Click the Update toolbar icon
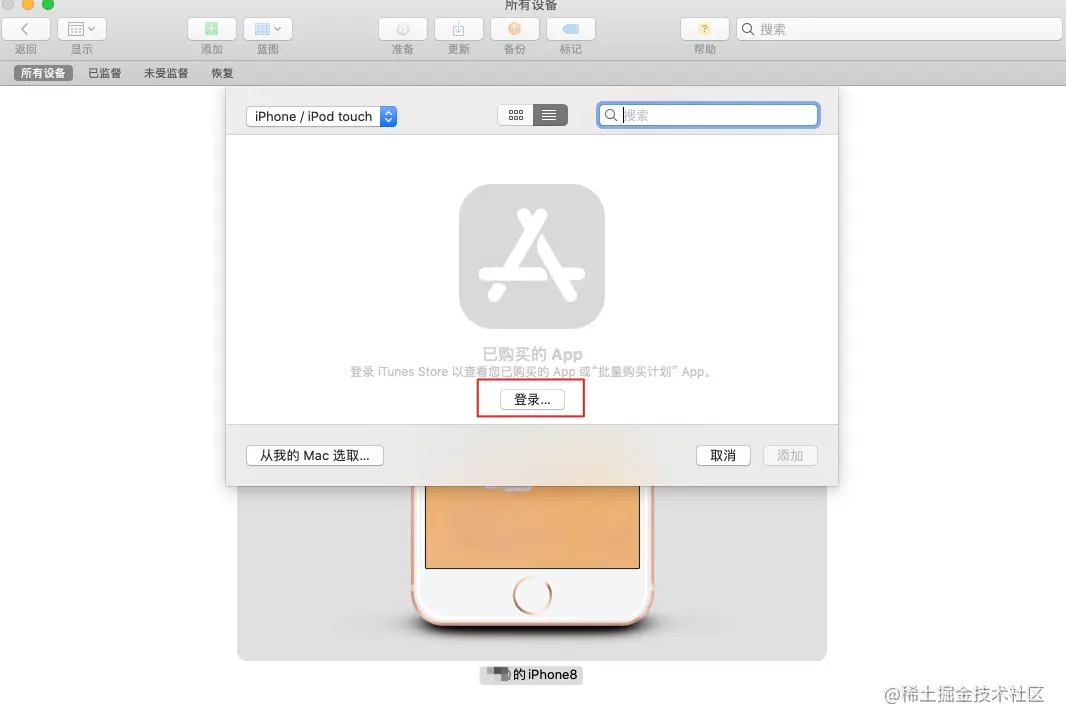 (x=459, y=29)
